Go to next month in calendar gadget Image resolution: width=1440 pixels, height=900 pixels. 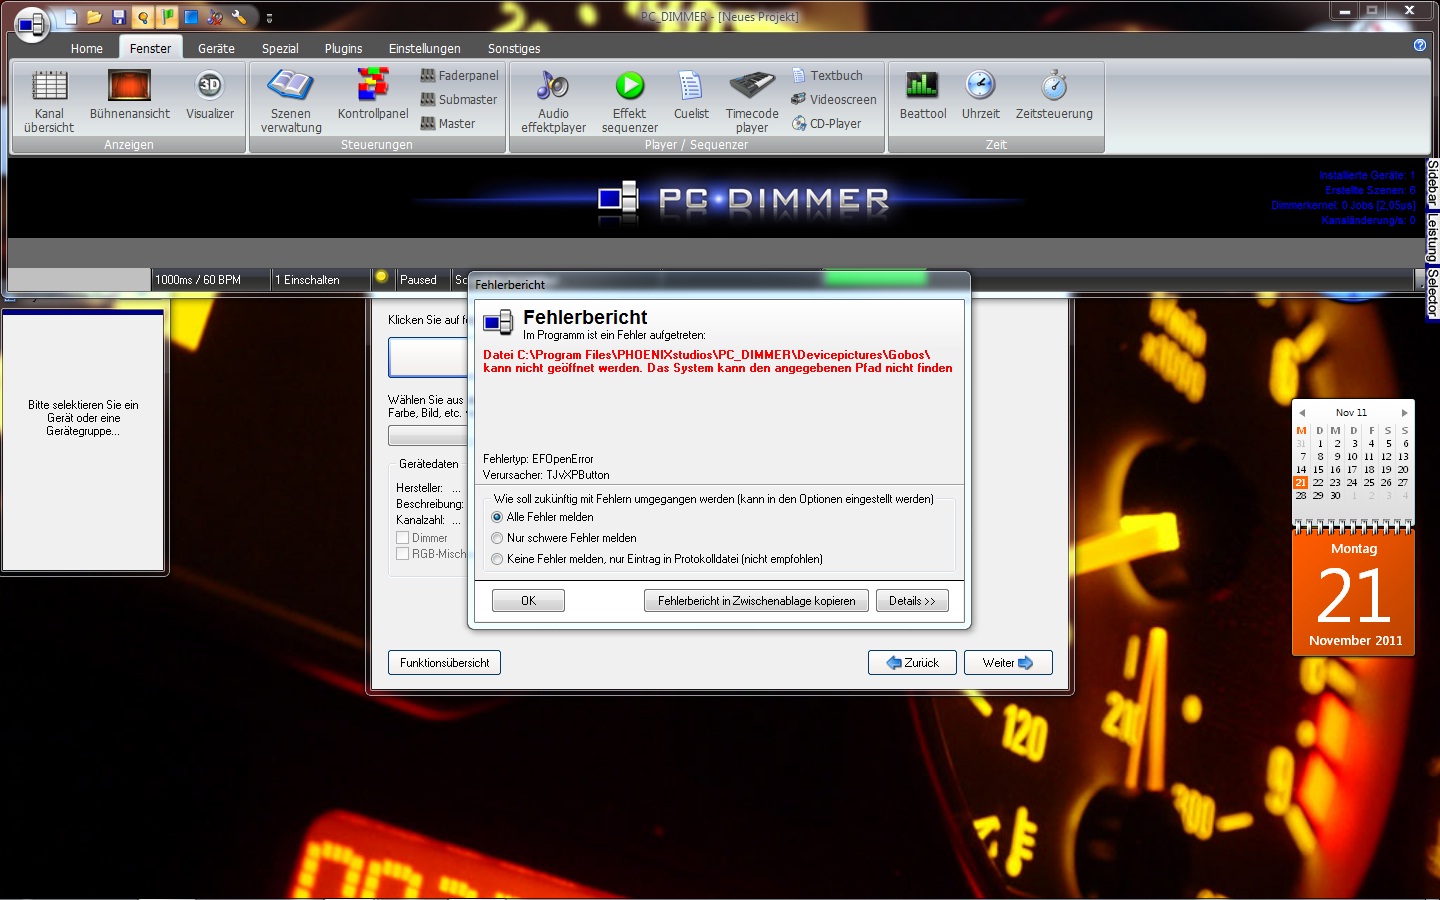(x=1404, y=412)
